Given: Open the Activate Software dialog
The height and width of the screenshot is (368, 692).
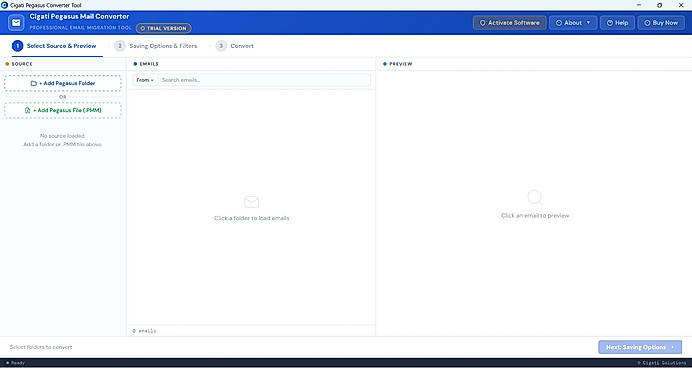Looking at the screenshot, I should 510,23.
